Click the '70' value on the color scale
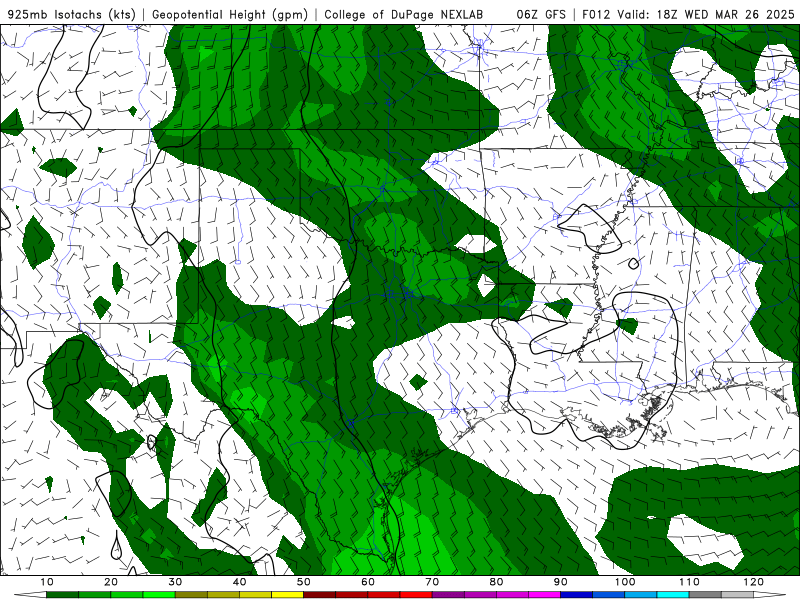 432,582
